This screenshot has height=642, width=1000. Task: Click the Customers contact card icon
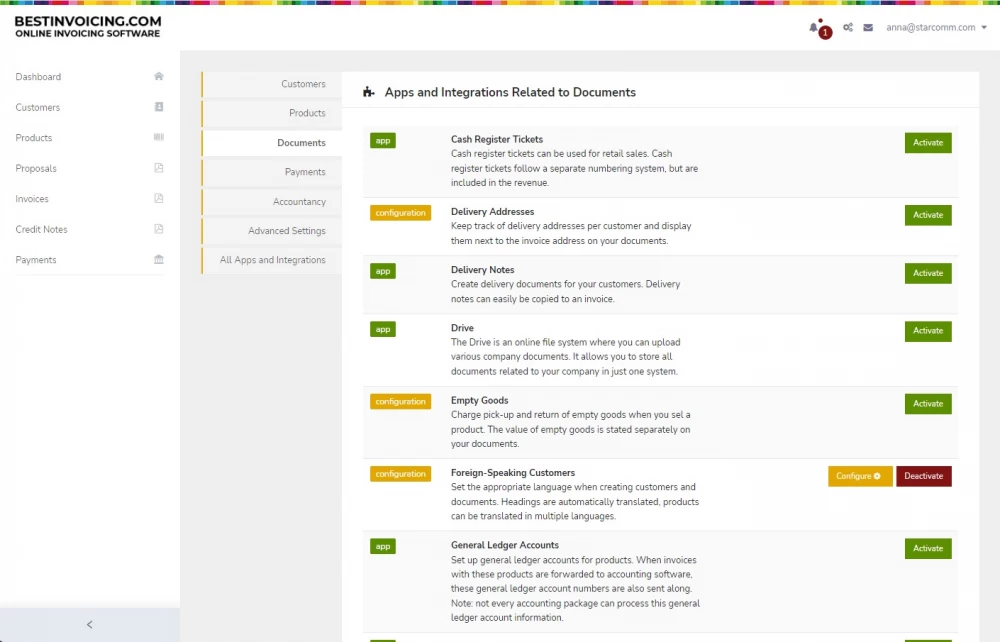[x=159, y=107]
